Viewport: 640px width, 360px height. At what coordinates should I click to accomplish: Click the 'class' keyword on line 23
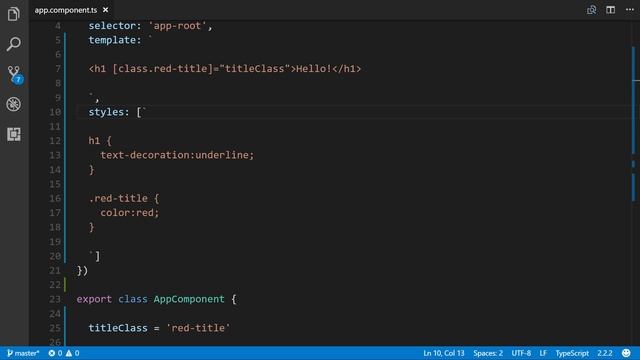[133, 299]
